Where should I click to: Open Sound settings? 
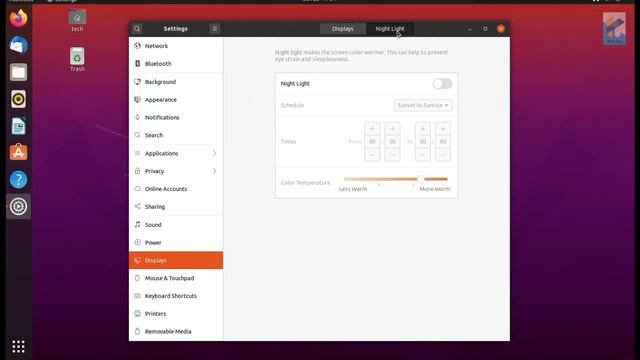176,224
